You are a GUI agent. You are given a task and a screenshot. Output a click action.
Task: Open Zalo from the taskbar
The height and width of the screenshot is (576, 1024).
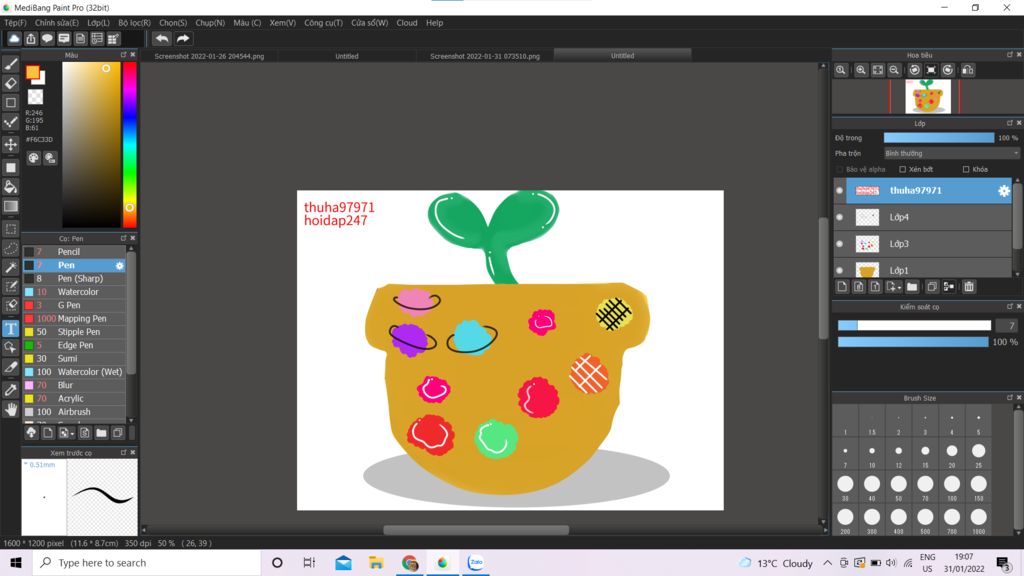[x=475, y=563]
